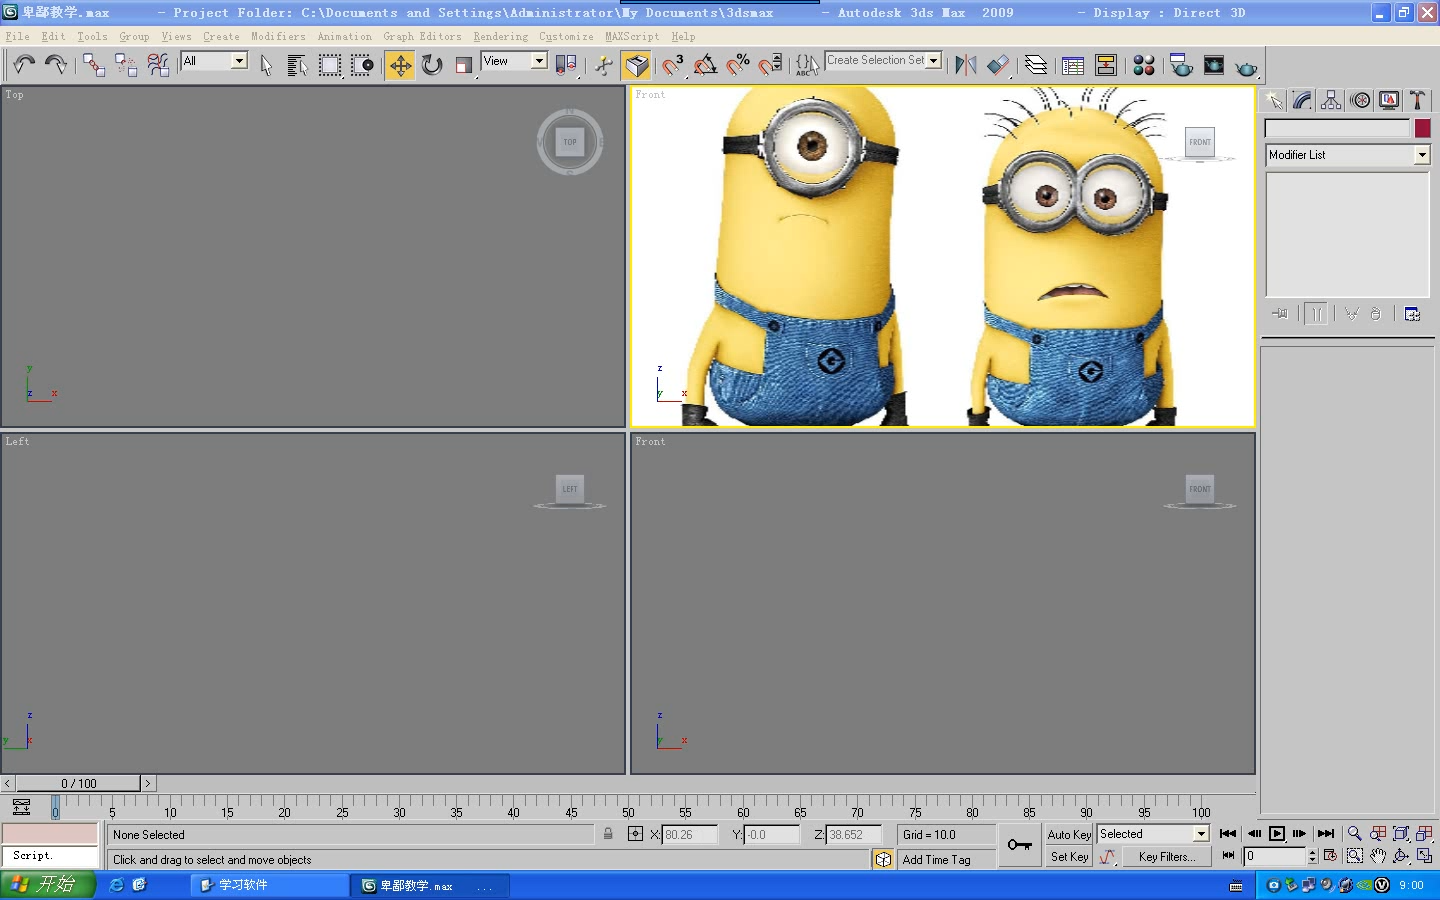Choose the Select Object arrow tool
Screen dimensions: 1440x900
tap(266, 65)
